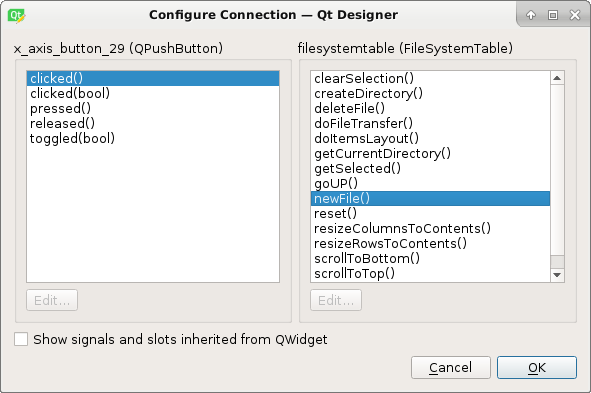Select the scrollToTop() slot
The width and height of the screenshot is (591, 393).
pos(430,274)
